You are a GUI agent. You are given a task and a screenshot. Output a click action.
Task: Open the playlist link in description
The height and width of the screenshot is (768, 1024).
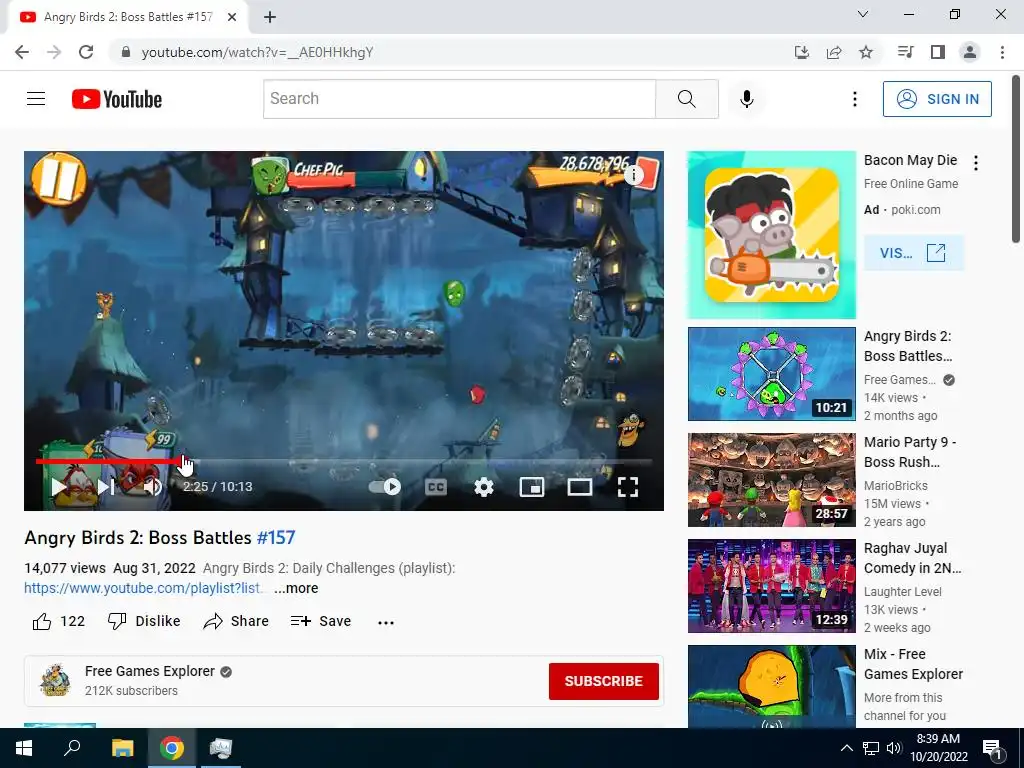144,588
